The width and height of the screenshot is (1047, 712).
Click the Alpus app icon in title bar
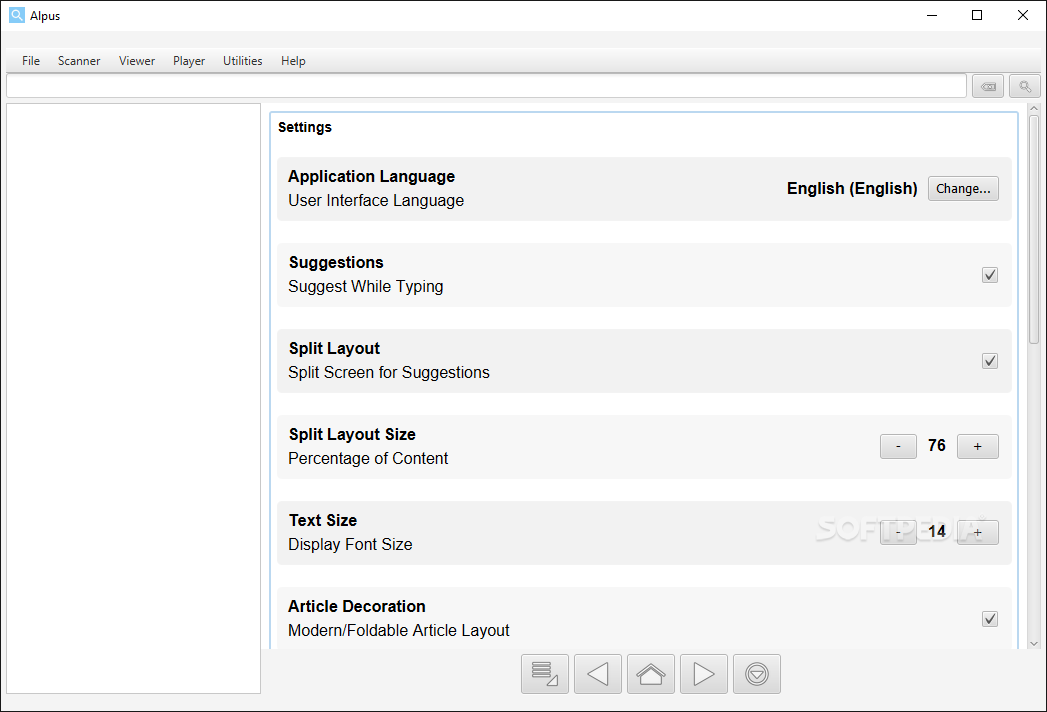point(16,15)
